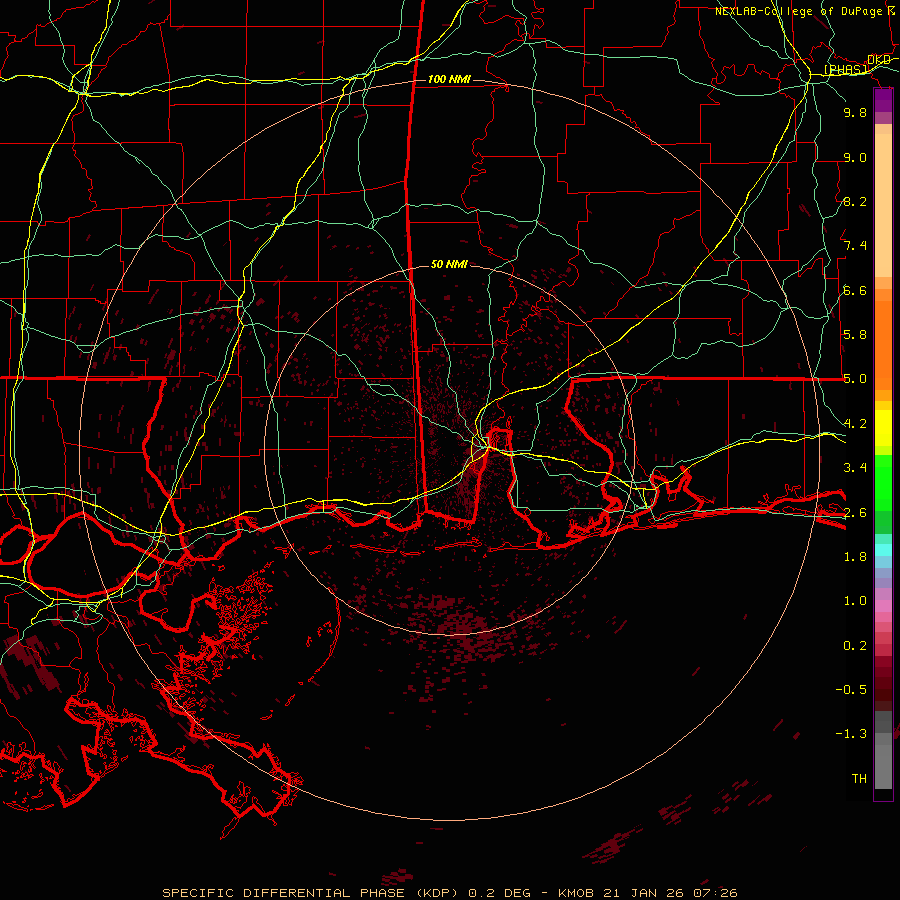Click the -1.3 scale value
The height and width of the screenshot is (900, 900).
[x=851, y=734]
